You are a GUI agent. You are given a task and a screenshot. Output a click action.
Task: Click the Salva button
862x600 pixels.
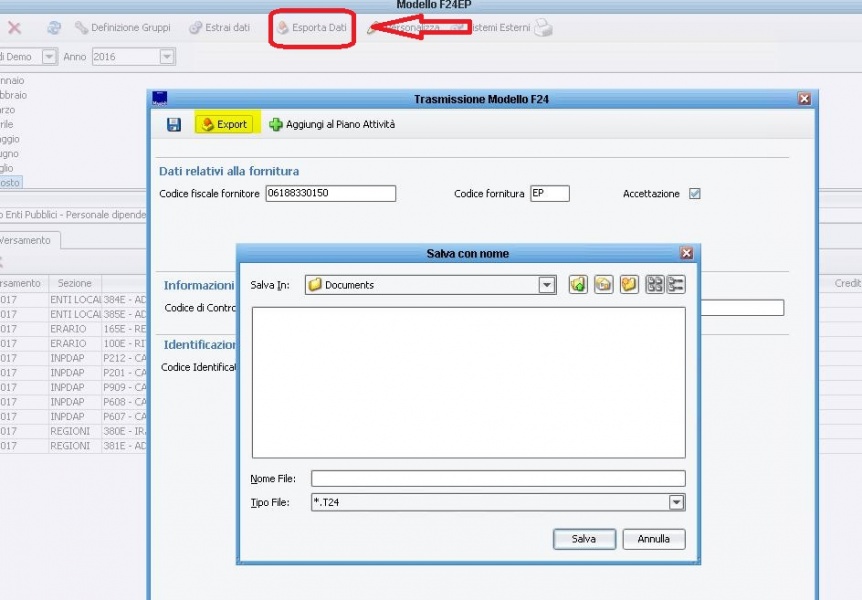tap(584, 539)
